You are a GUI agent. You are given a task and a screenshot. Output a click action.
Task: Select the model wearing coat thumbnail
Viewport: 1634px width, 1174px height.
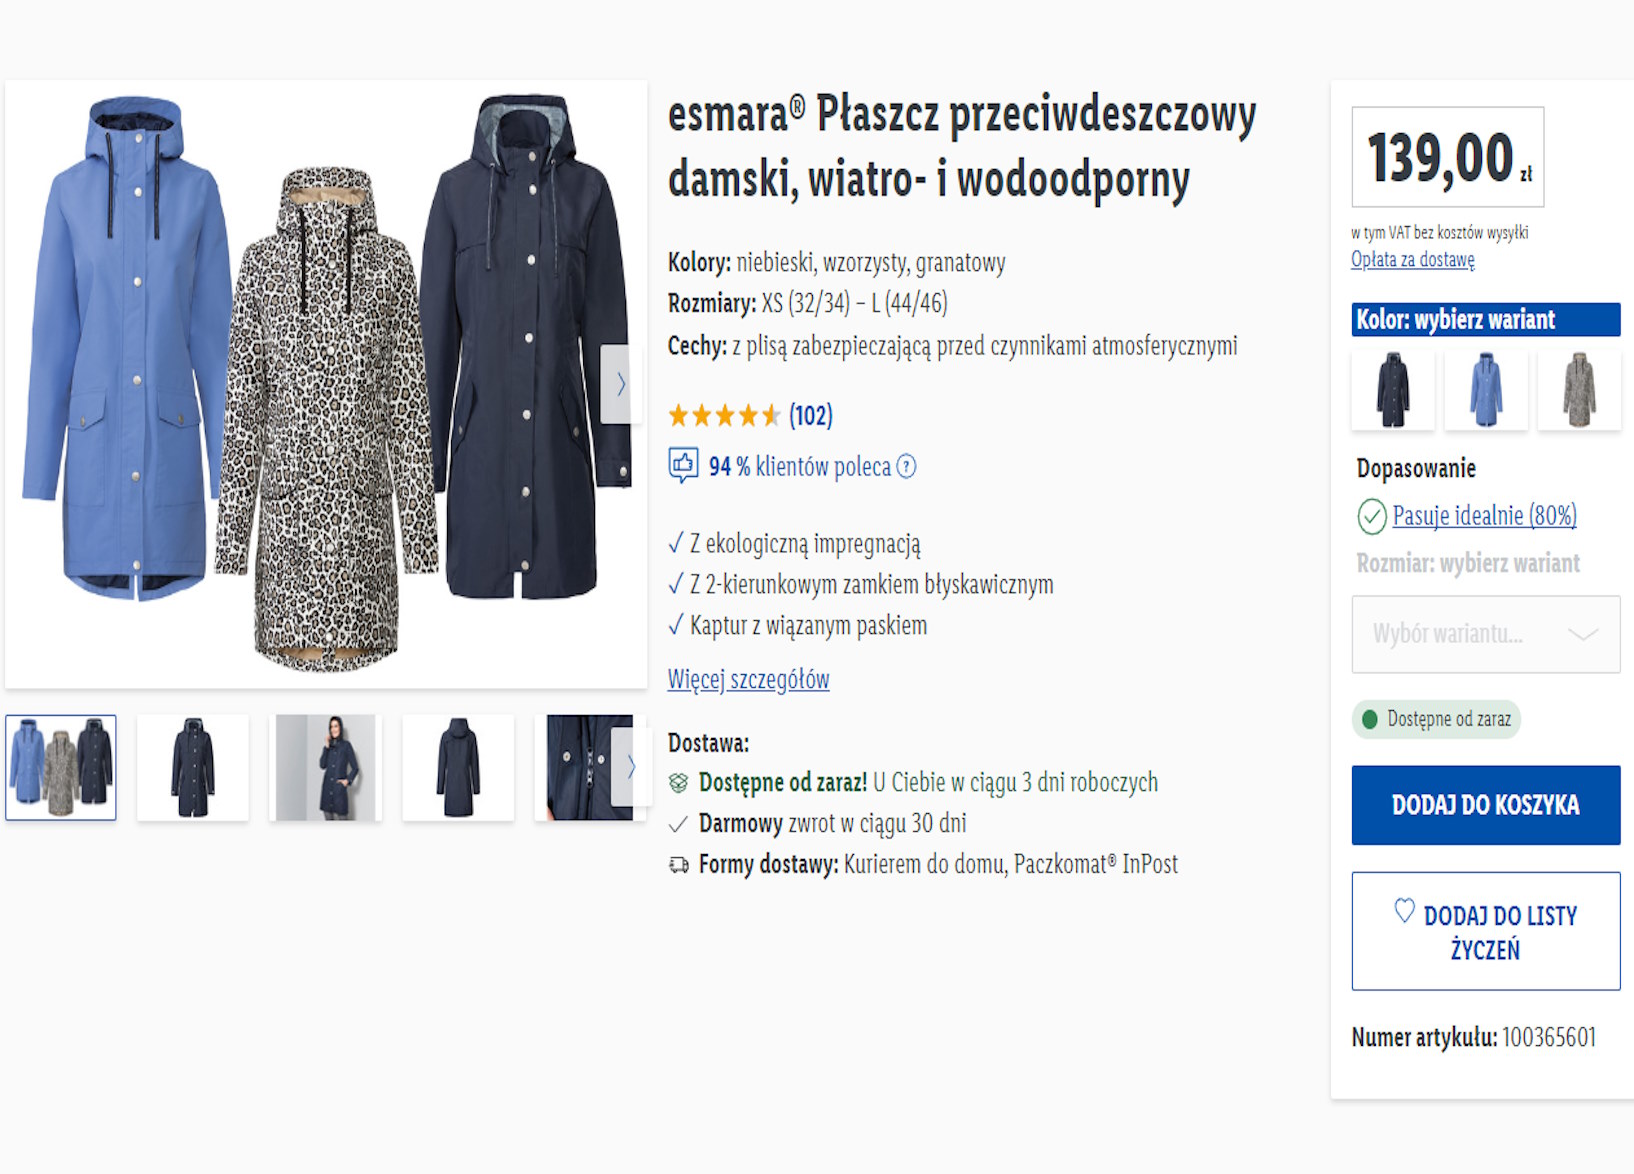coord(326,768)
